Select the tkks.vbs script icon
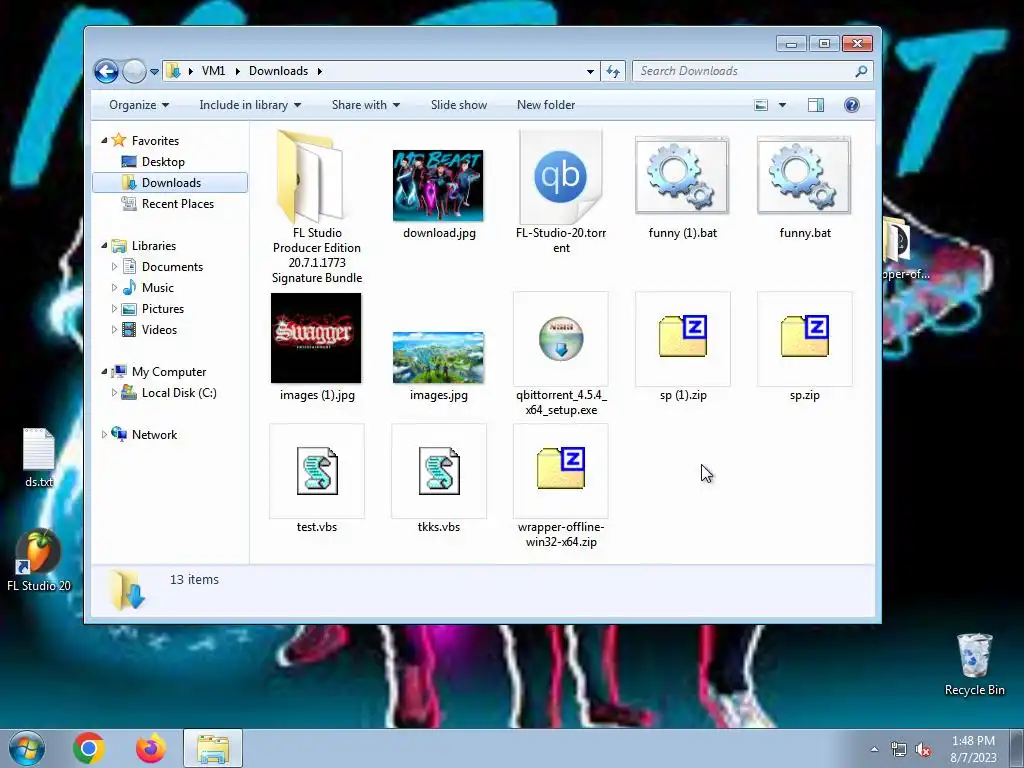The height and width of the screenshot is (768, 1024). 439,471
